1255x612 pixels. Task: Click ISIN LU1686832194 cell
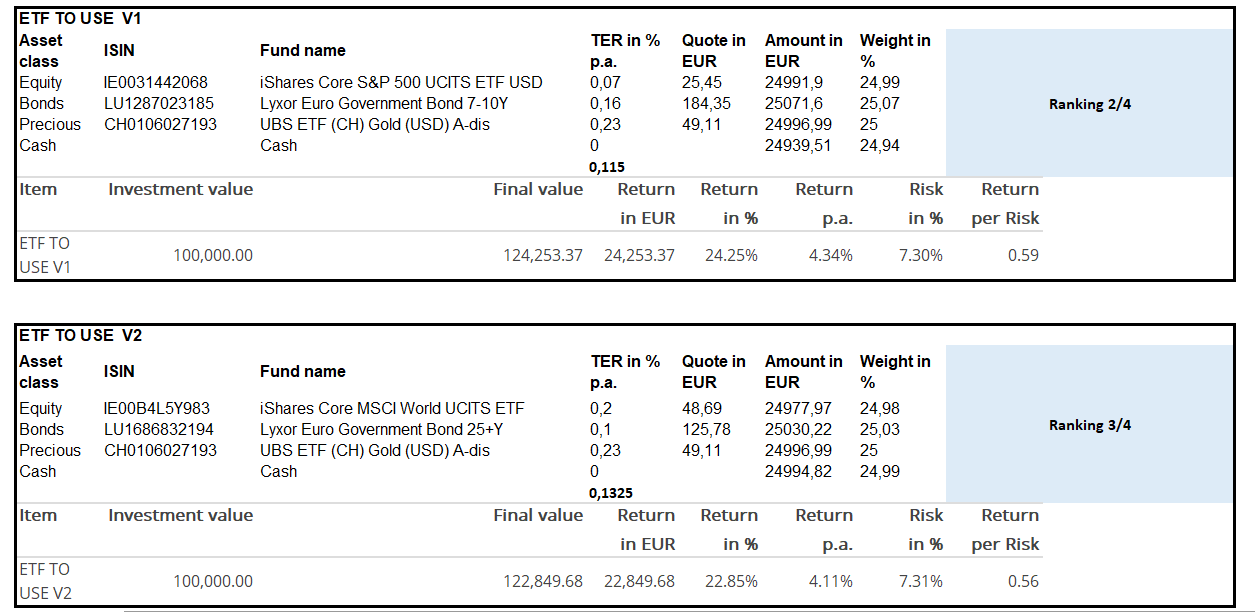tap(157, 429)
